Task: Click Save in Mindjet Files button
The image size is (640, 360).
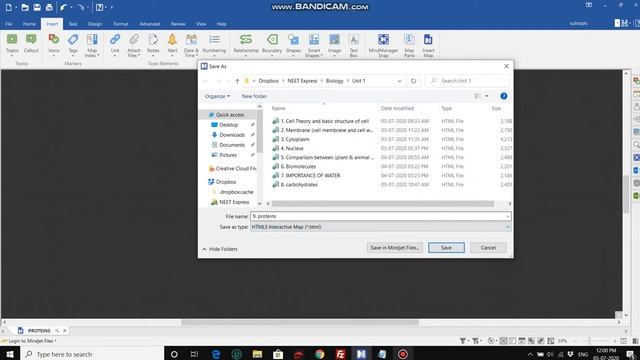Action: point(395,248)
